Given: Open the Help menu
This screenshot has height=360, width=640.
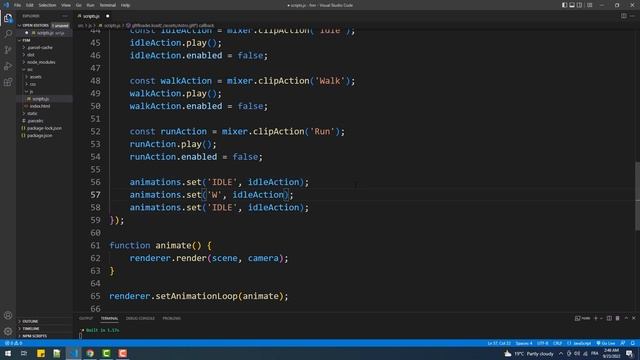Looking at the screenshot, I should click(x=125, y=5).
